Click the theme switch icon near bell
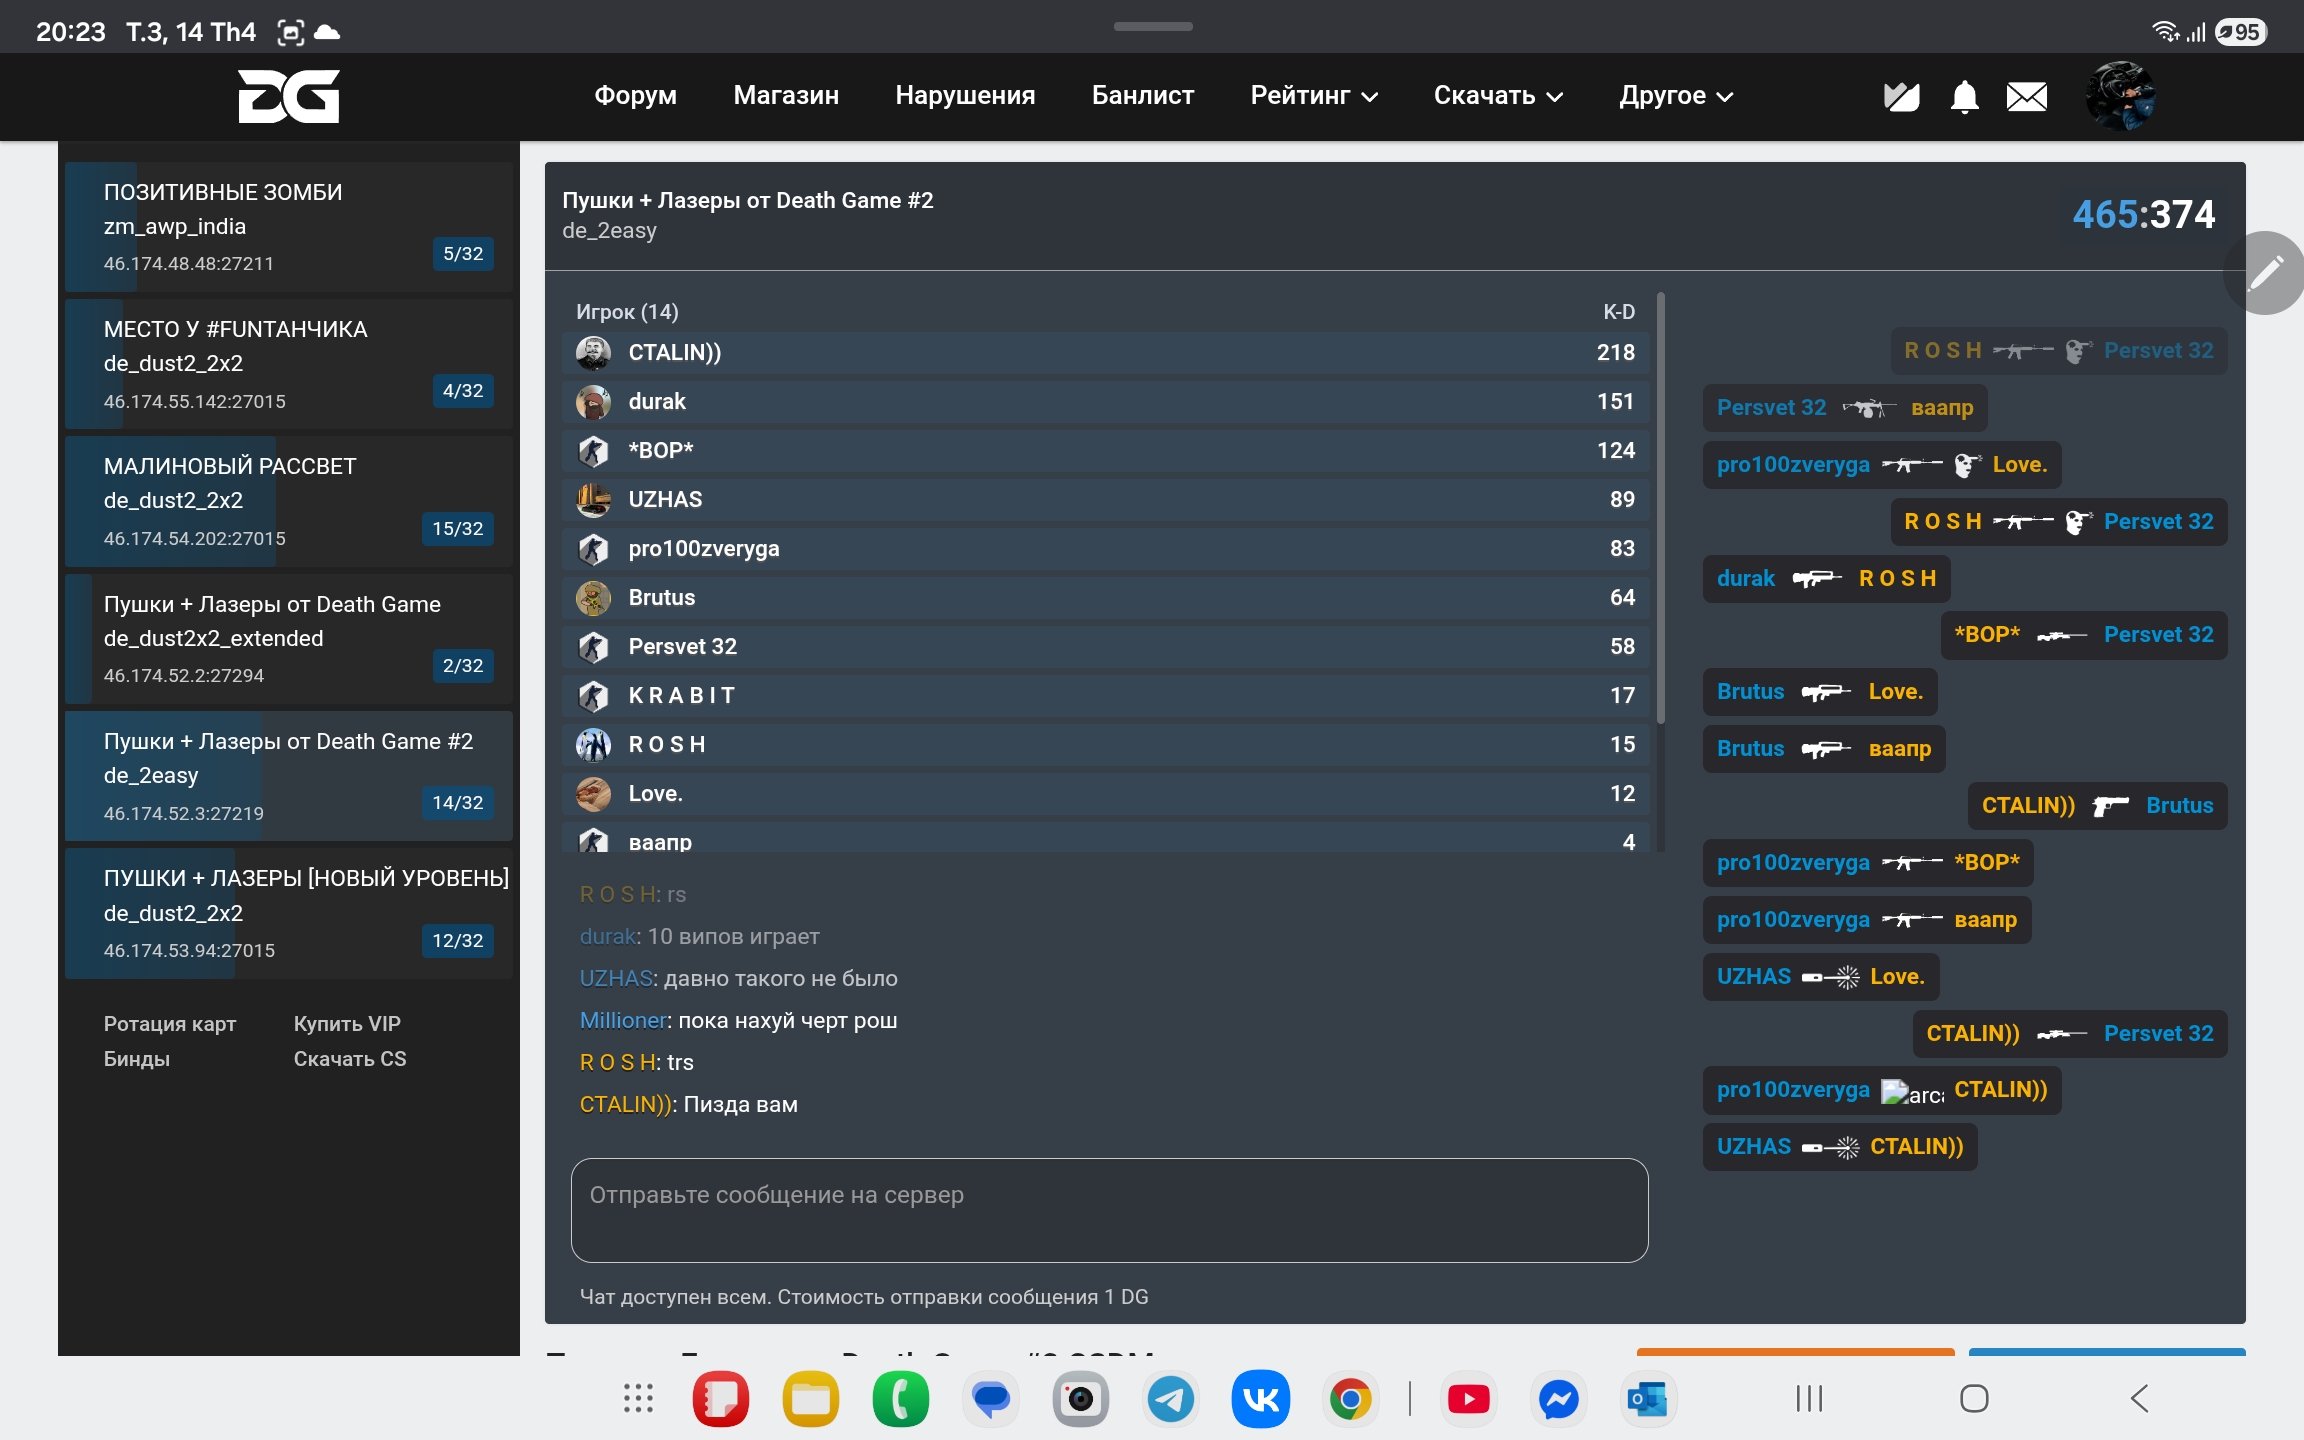2304x1440 pixels. click(x=1900, y=97)
